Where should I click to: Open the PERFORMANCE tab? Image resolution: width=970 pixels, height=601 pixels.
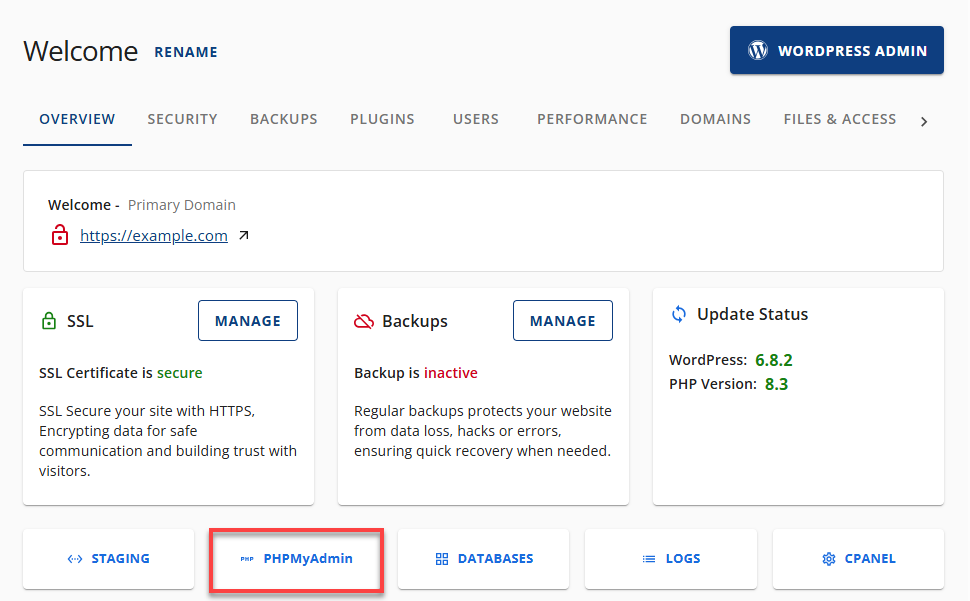592,119
